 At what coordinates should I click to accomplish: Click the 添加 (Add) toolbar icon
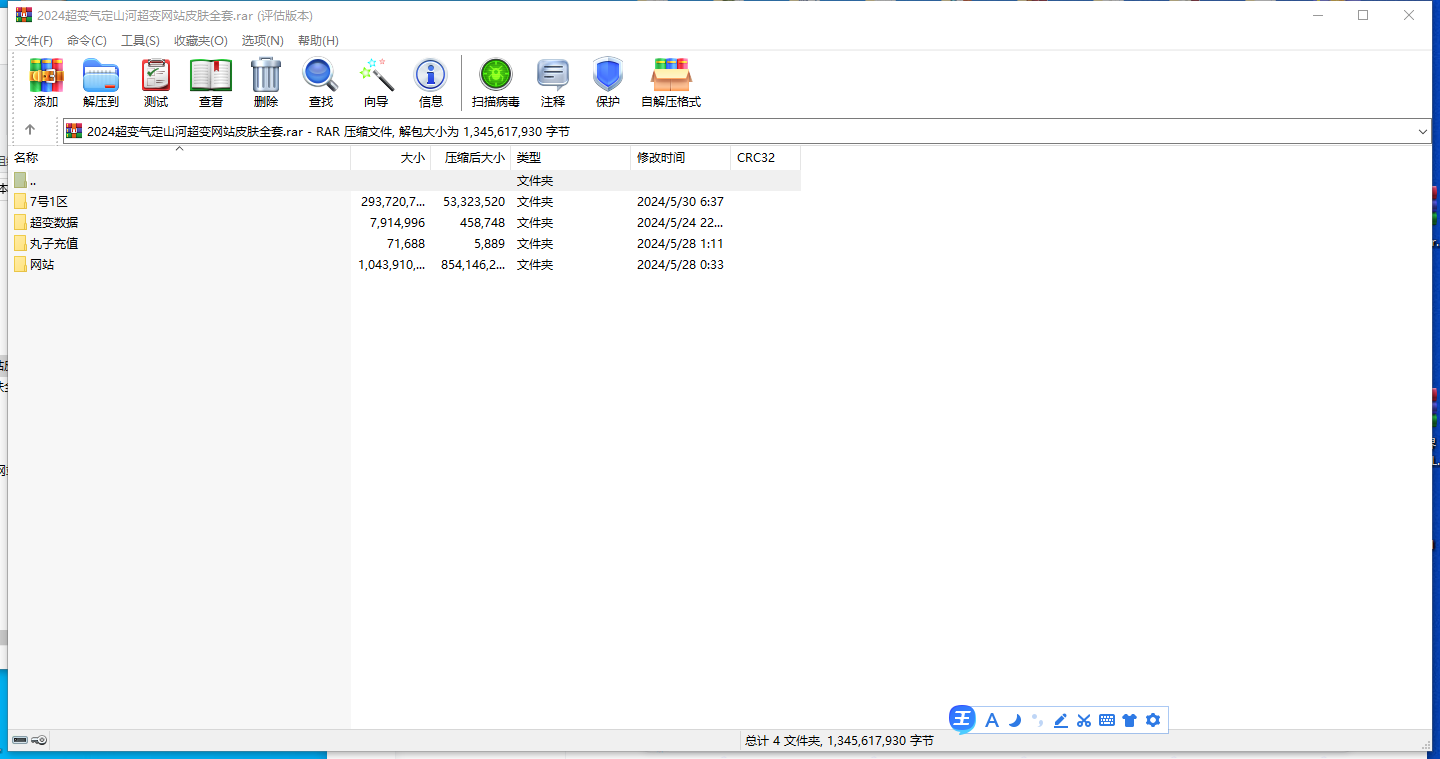(x=46, y=82)
